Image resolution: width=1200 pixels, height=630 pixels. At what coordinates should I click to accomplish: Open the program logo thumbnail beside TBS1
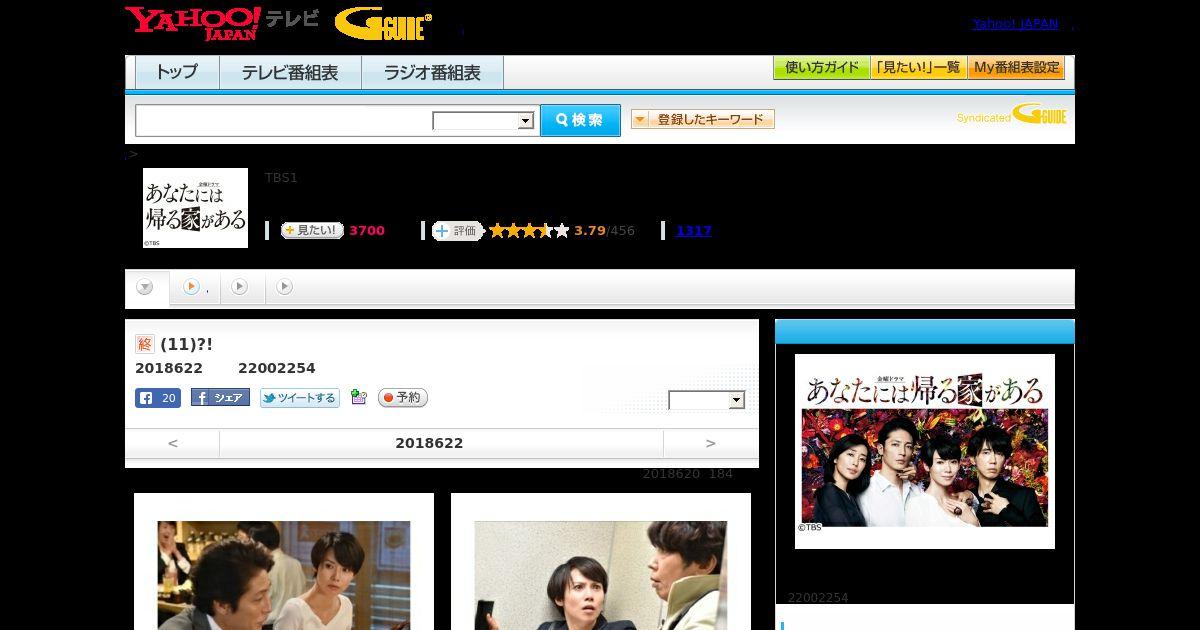(x=195, y=208)
